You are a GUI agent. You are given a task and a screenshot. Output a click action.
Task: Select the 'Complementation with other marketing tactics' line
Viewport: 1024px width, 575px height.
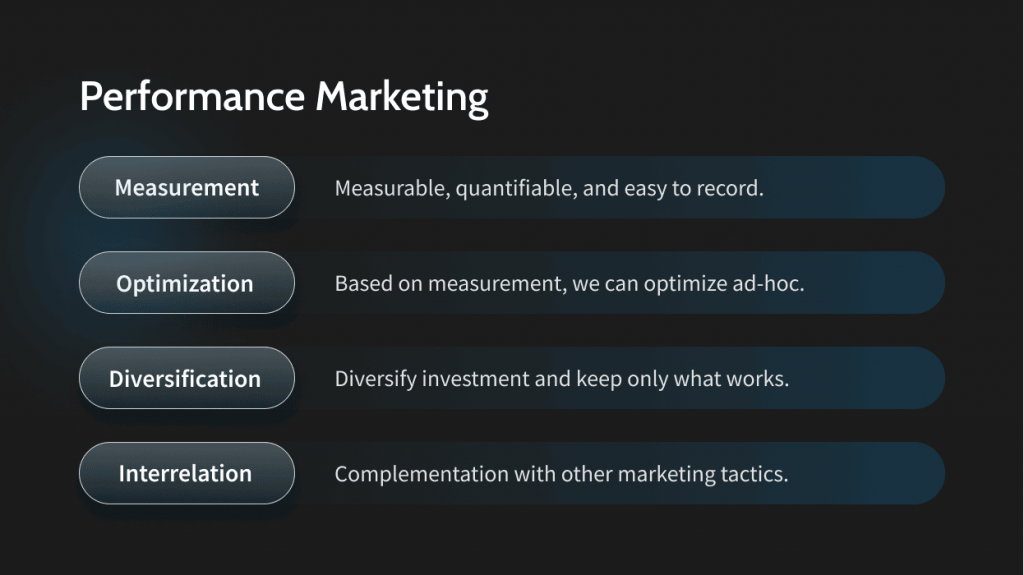coord(561,474)
